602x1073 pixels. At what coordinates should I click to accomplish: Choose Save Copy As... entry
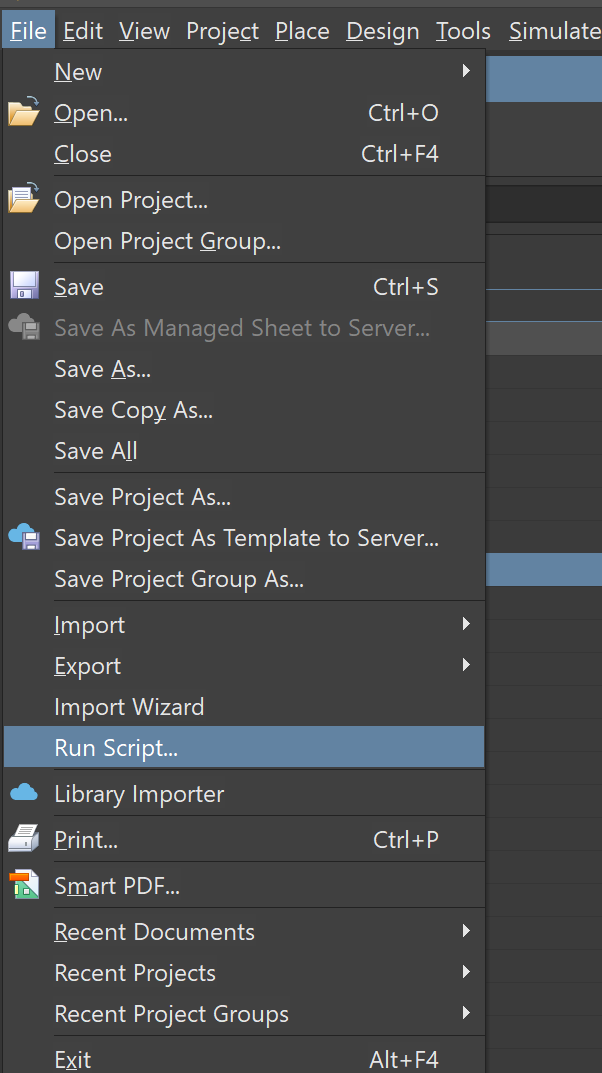pyautogui.click(x=244, y=409)
